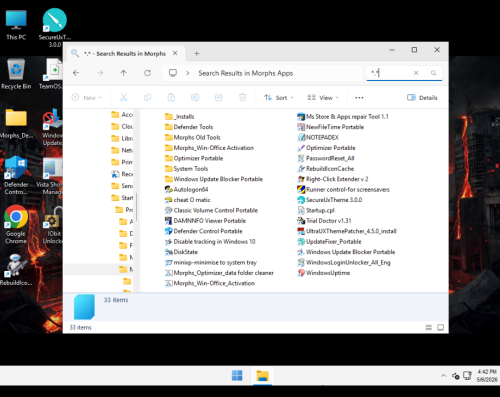This screenshot has width=500, height=397.
Task: Click the Cut toolbar icon
Action: tap(124, 97)
